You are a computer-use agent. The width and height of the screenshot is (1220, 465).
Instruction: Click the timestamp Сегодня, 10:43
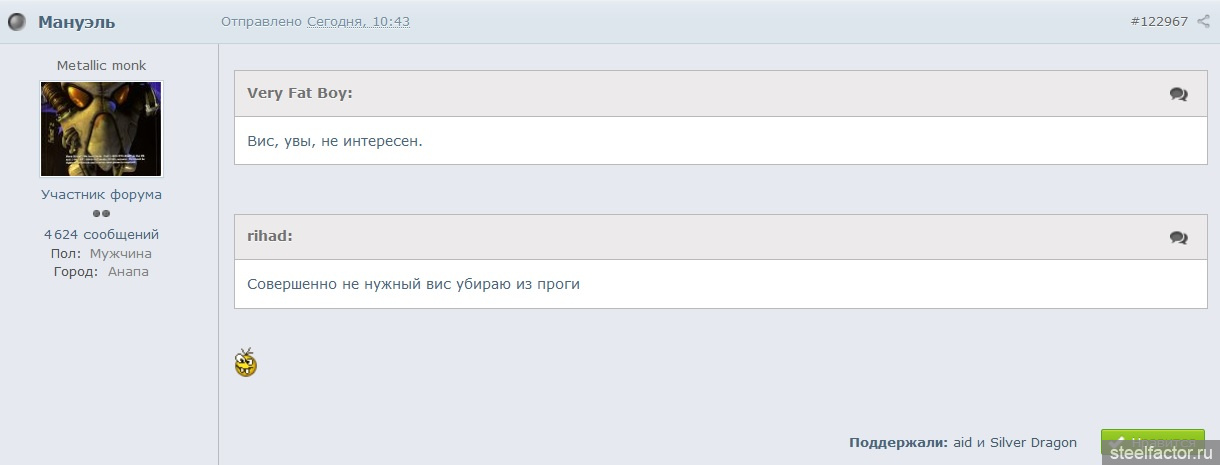coord(358,22)
